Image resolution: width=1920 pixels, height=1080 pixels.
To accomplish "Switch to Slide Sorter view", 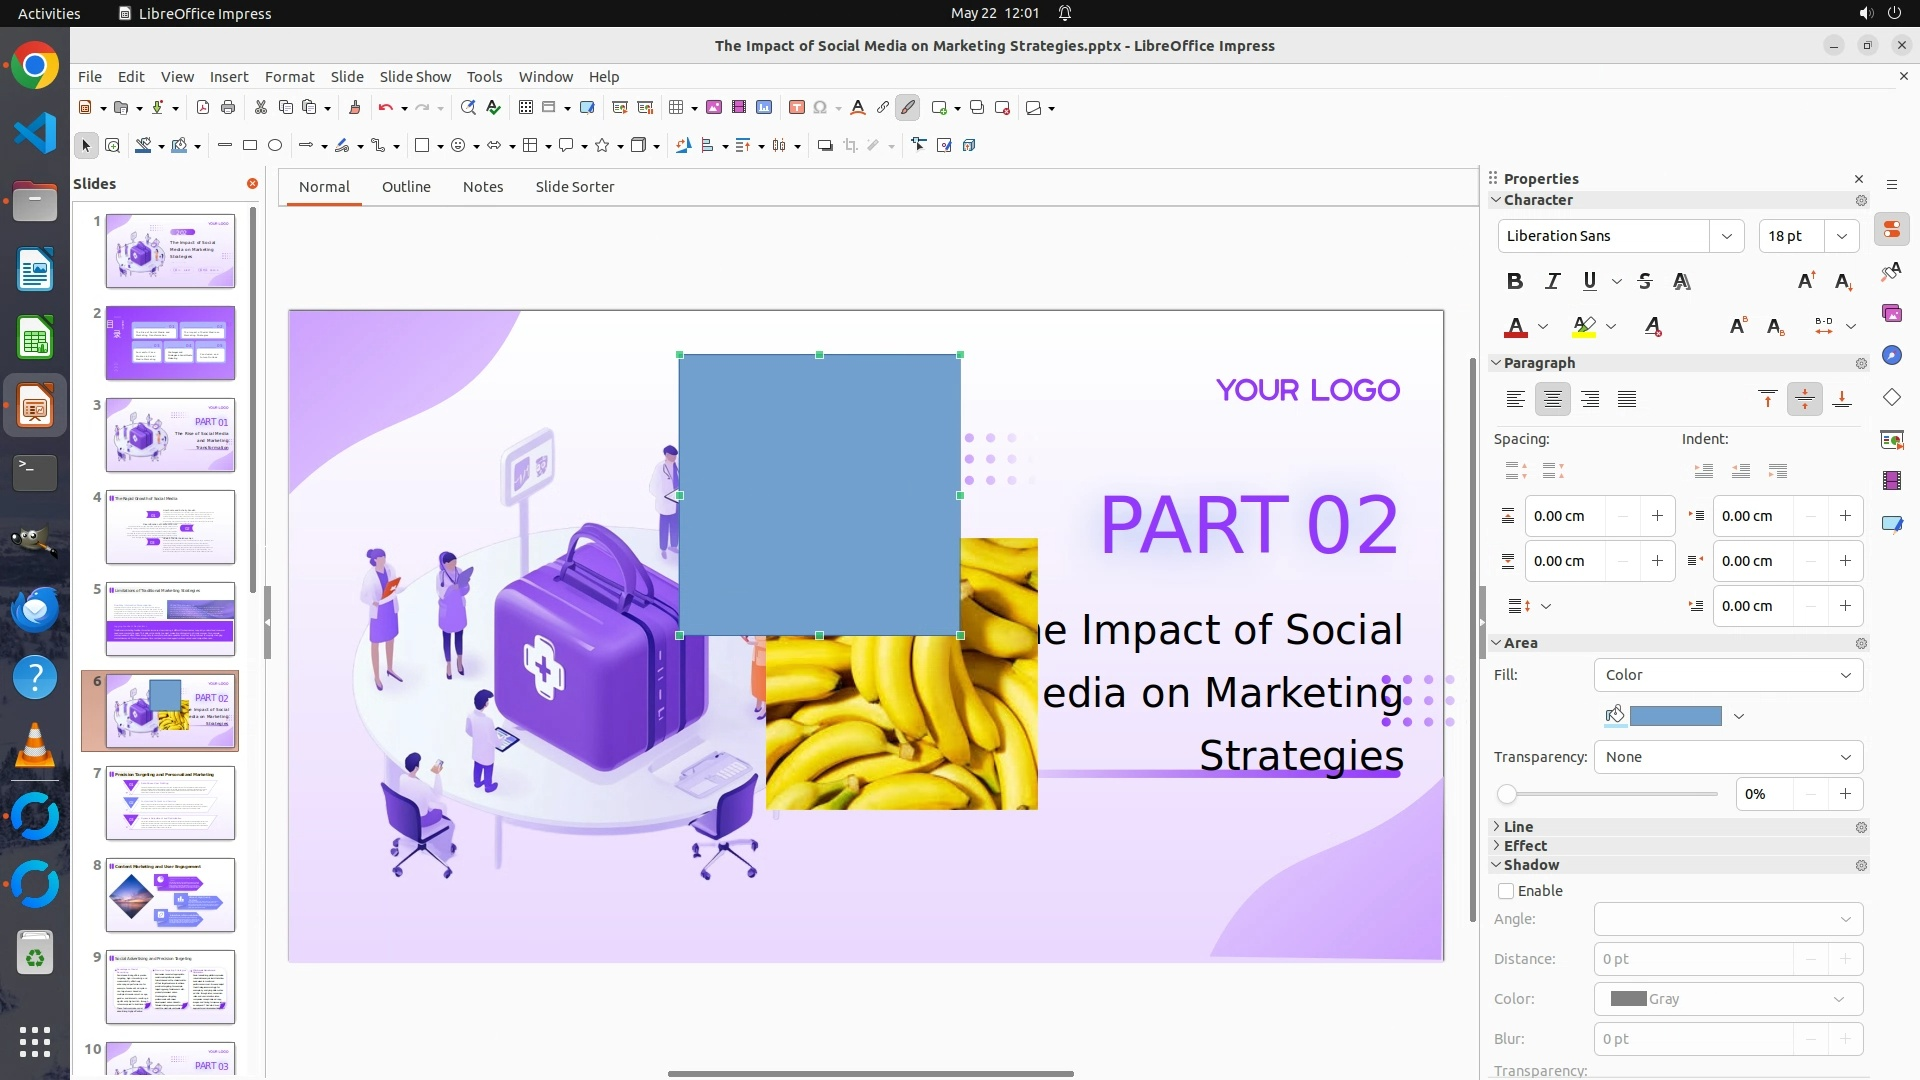I will pos(574,187).
